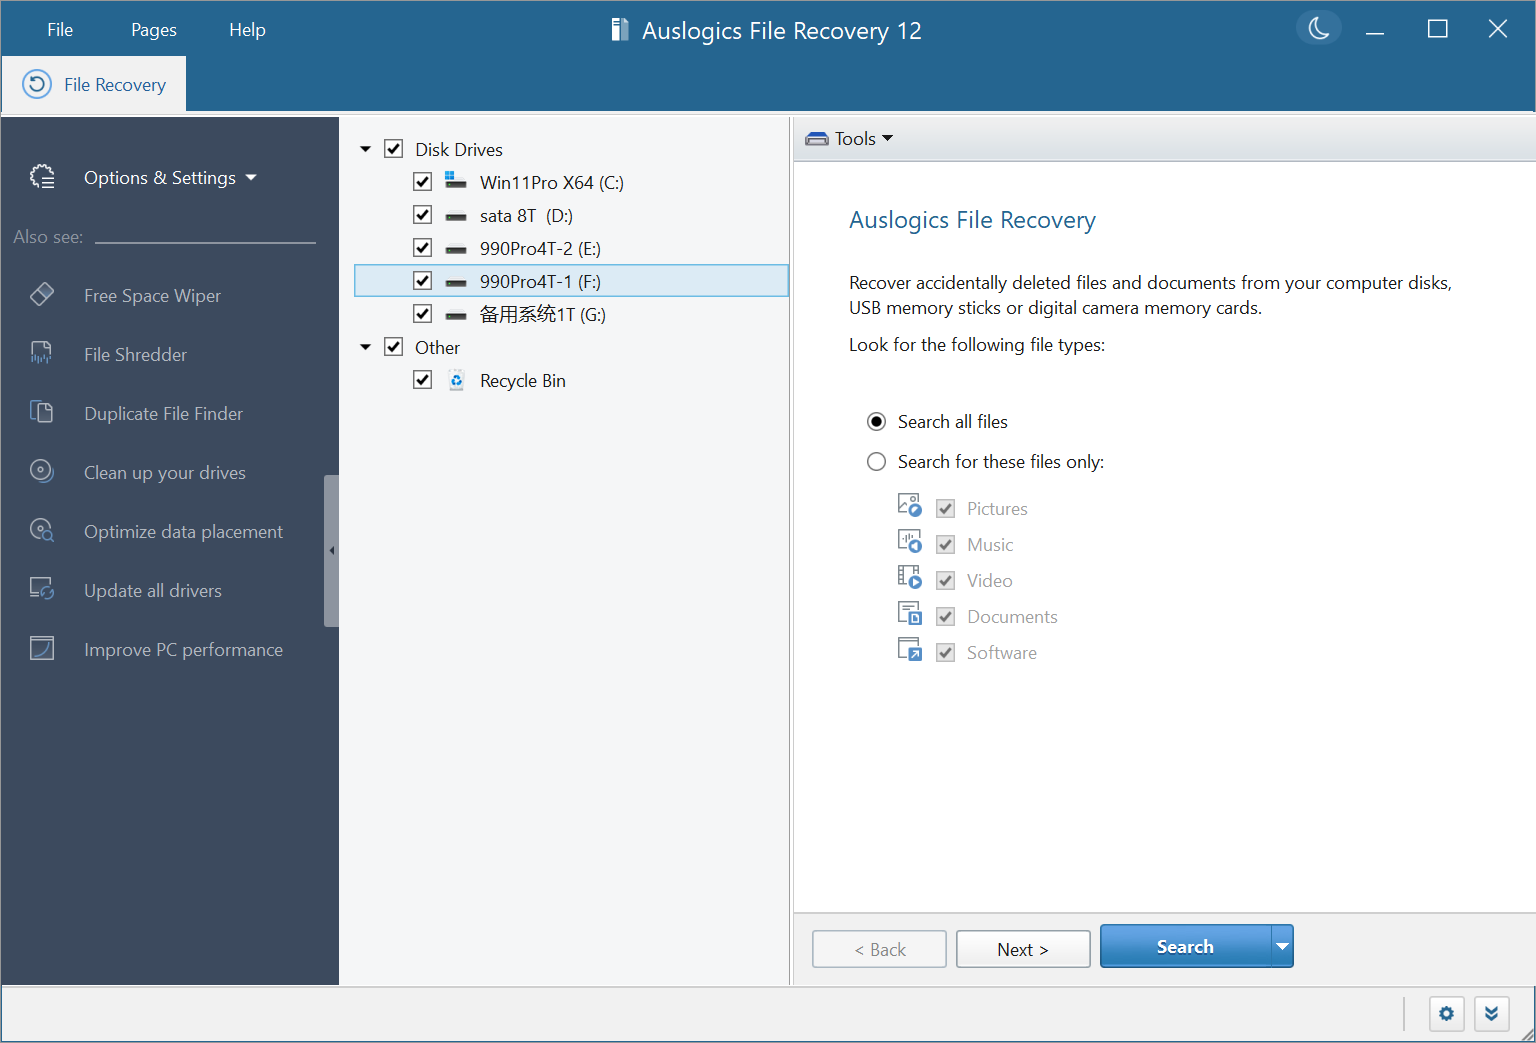
Task: Select Optimize data placement
Action: (x=183, y=531)
